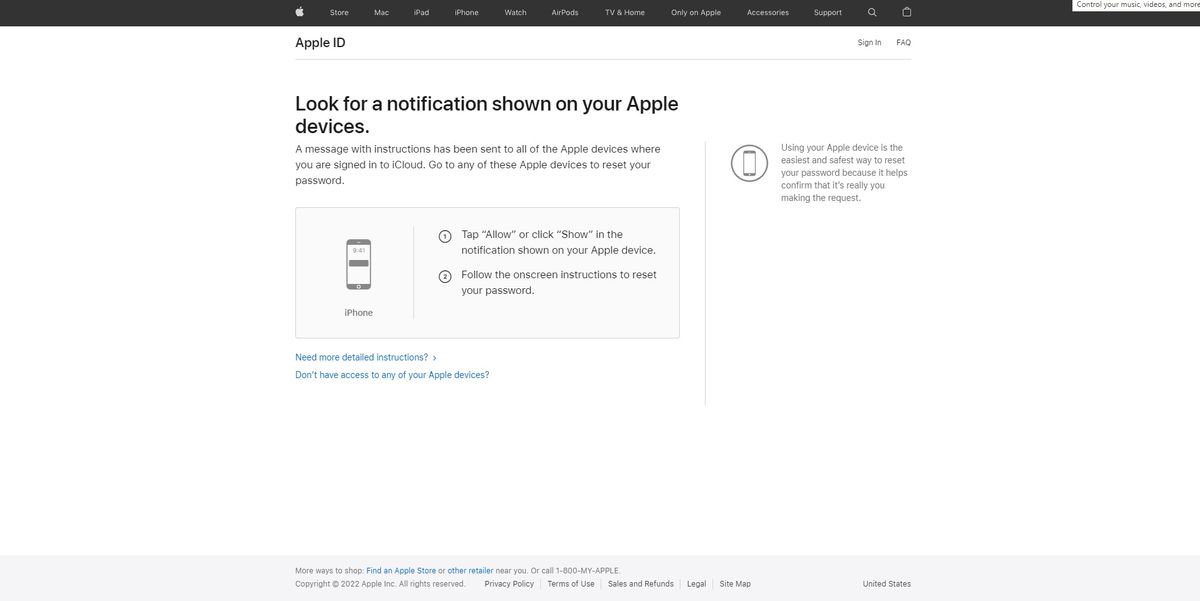The height and width of the screenshot is (601, 1200).
Task: Open the search icon in the navigation bar
Action: (x=871, y=11)
